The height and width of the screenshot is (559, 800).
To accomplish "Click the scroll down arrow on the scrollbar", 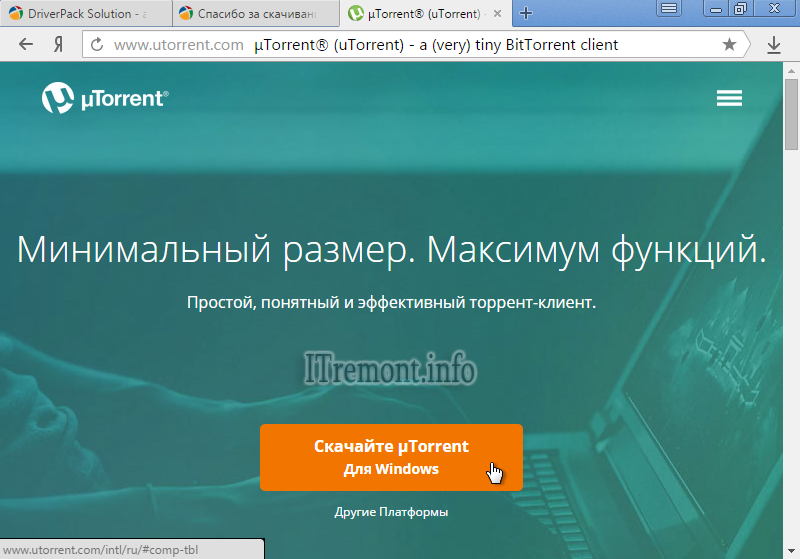I will (x=791, y=551).
